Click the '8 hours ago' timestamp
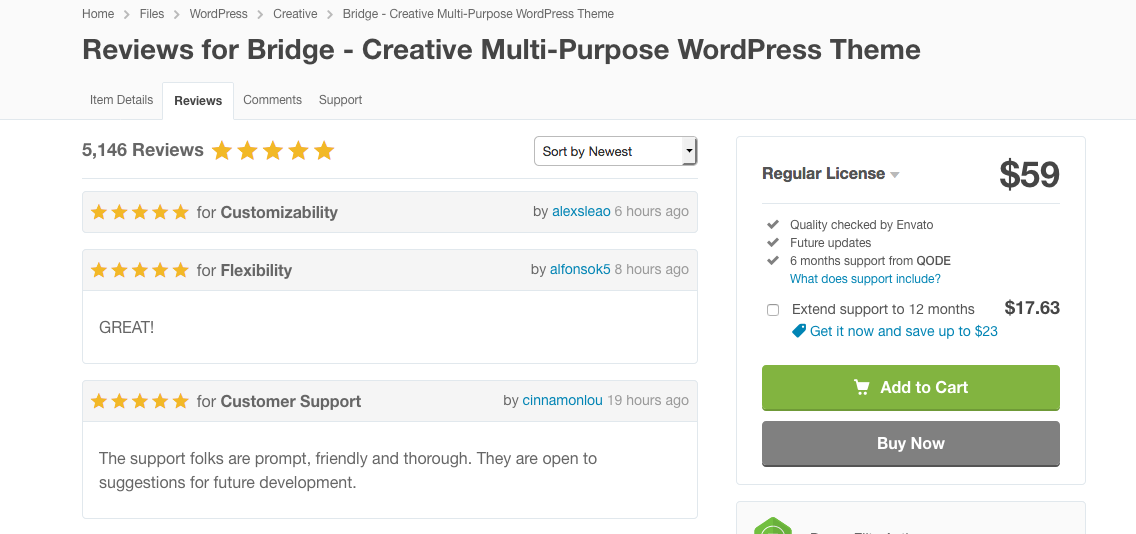 pos(651,270)
